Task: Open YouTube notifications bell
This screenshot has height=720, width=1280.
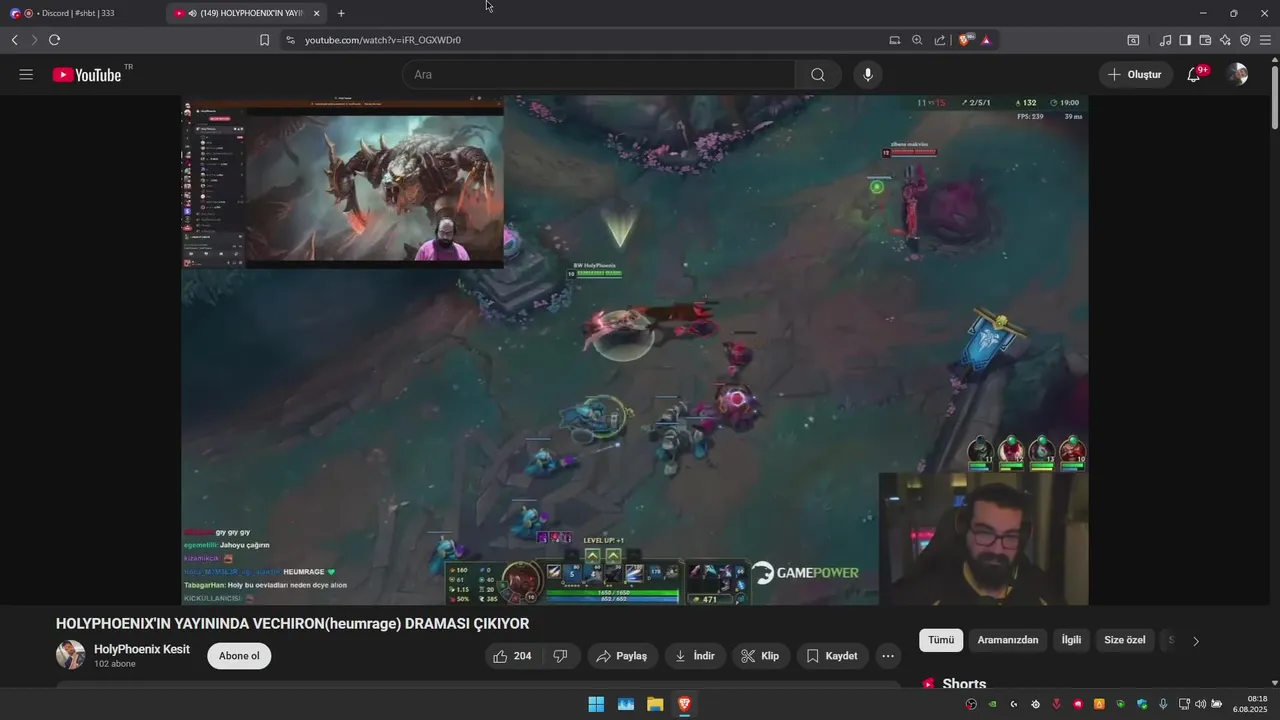Action: [x=1194, y=75]
